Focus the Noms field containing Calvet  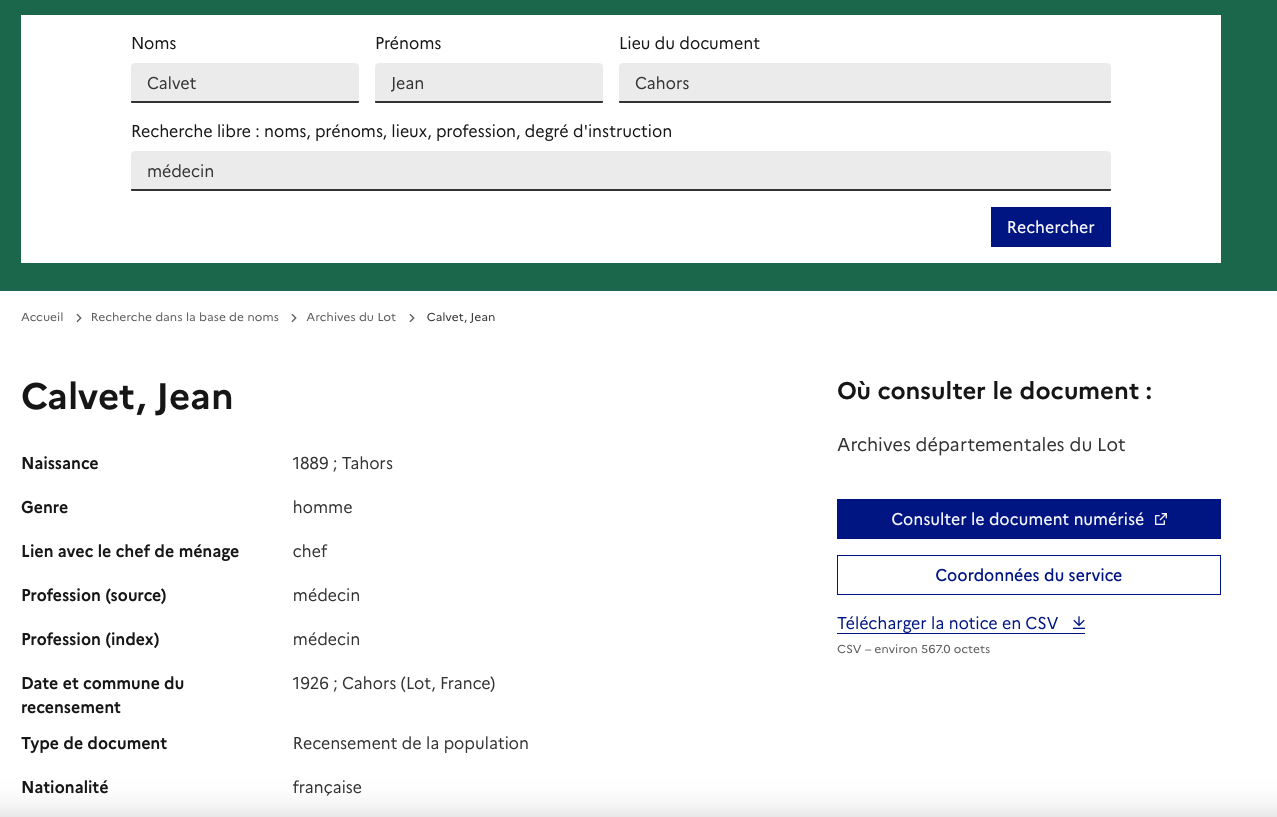(245, 83)
